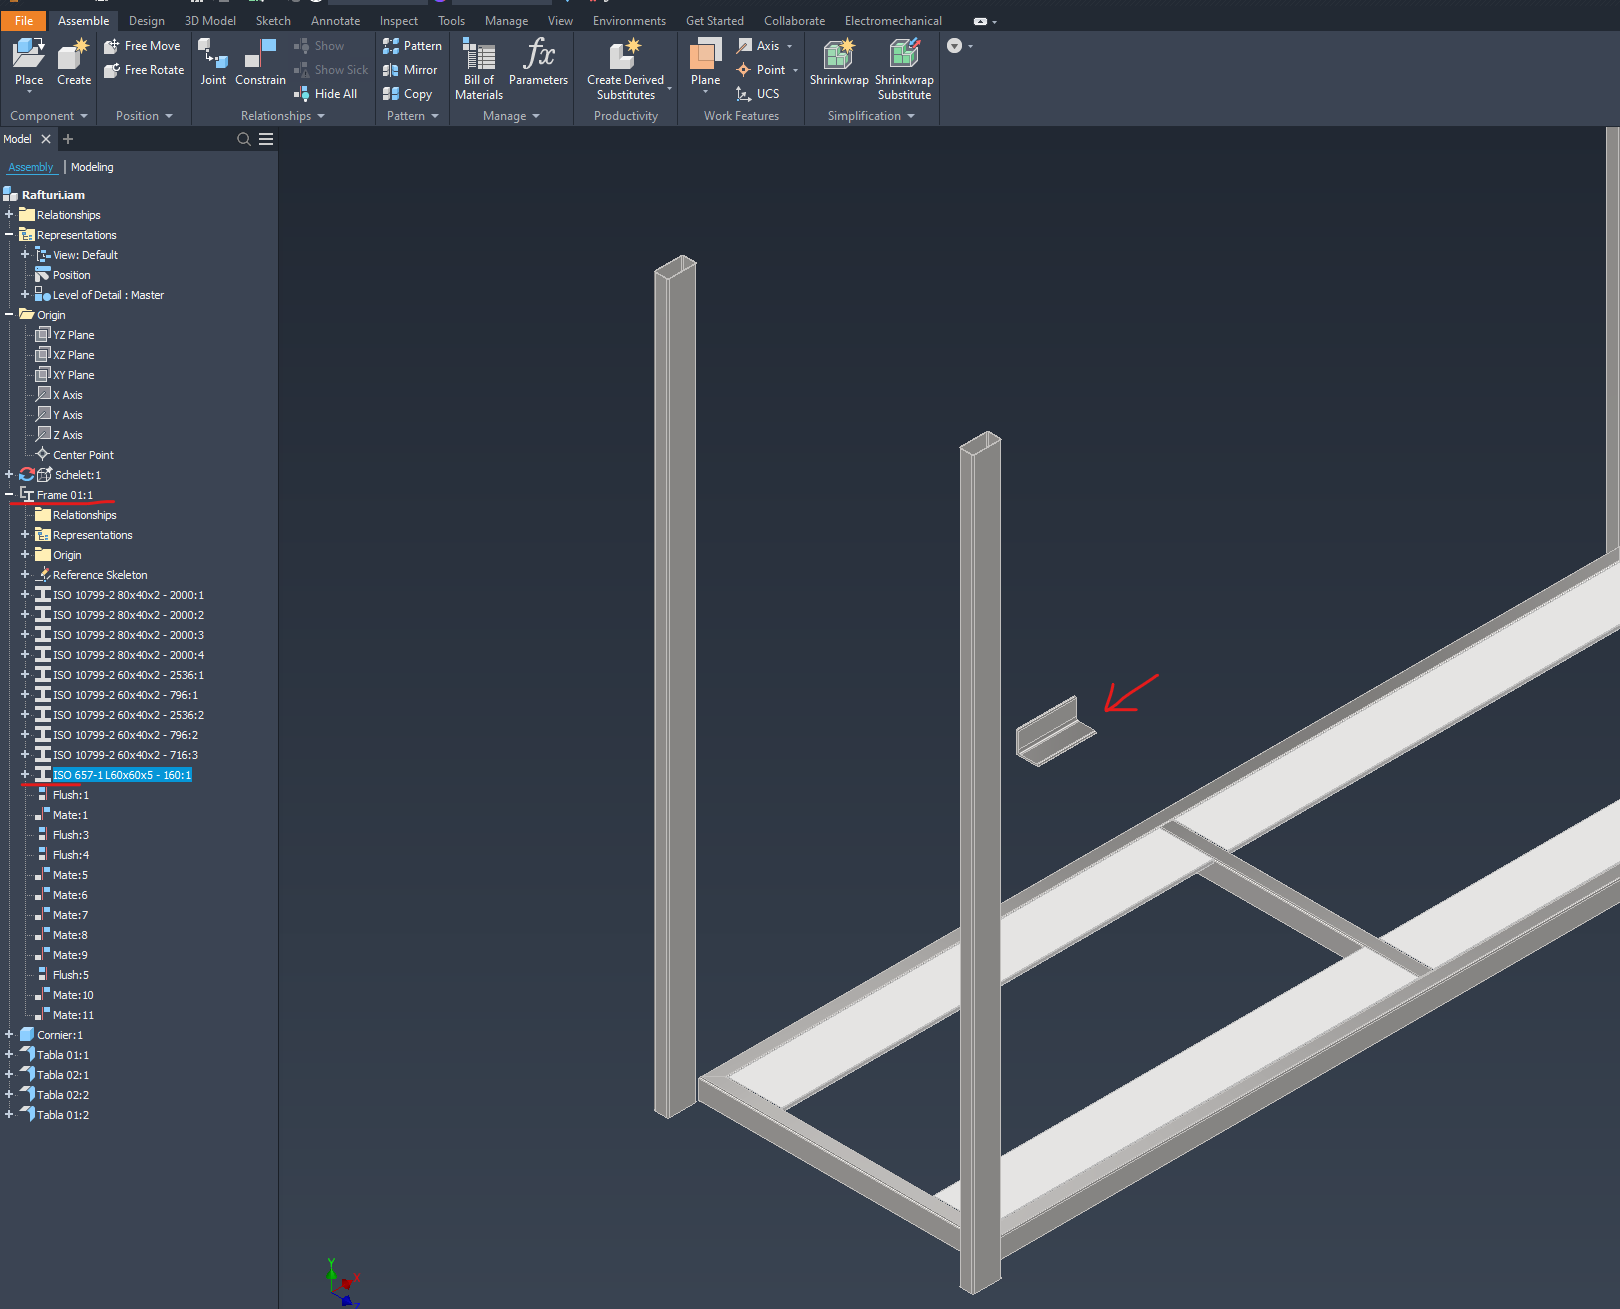
Task: Select the Copy components tool
Action: click(411, 93)
